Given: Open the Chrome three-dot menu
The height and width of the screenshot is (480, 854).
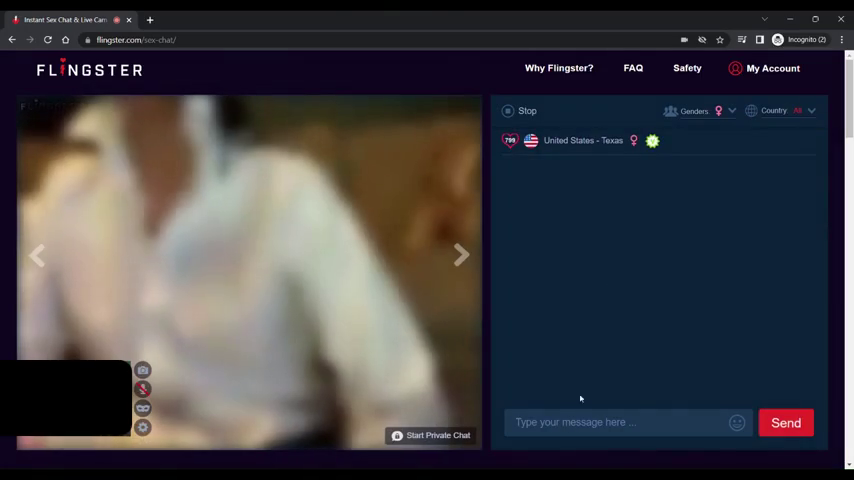Looking at the screenshot, I should tap(841, 40).
